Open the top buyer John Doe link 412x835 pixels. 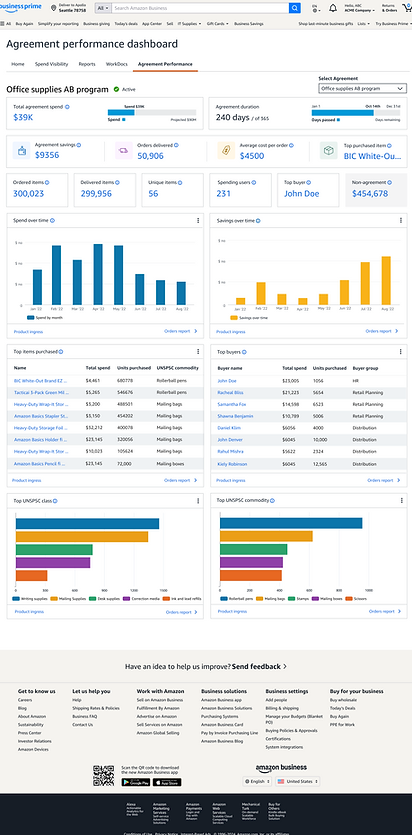coord(301,193)
